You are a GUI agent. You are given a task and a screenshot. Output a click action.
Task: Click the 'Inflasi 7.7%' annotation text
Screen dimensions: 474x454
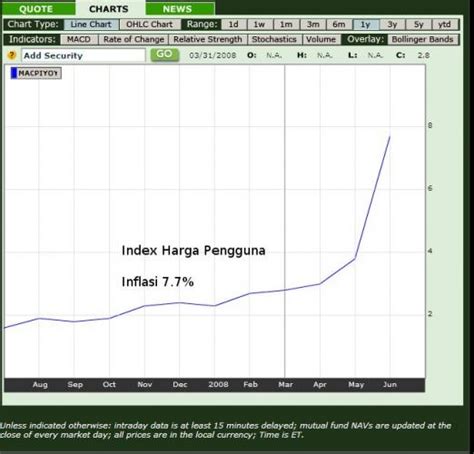[x=157, y=282]
